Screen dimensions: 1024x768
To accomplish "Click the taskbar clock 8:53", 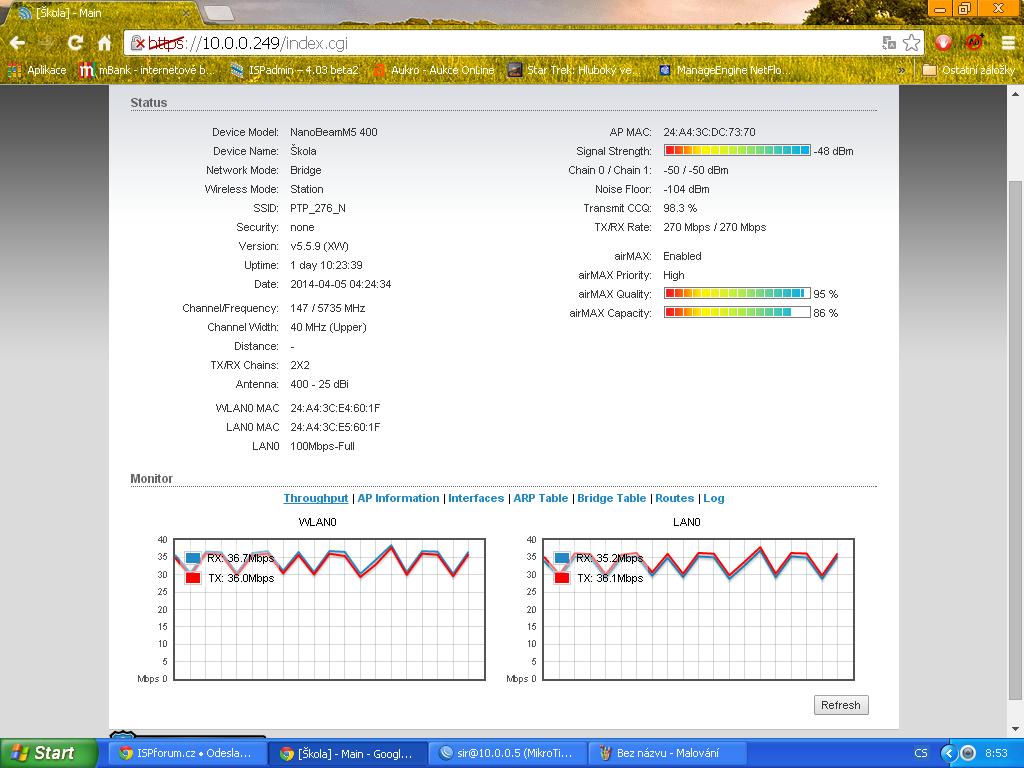I will [x=997, y=754].
